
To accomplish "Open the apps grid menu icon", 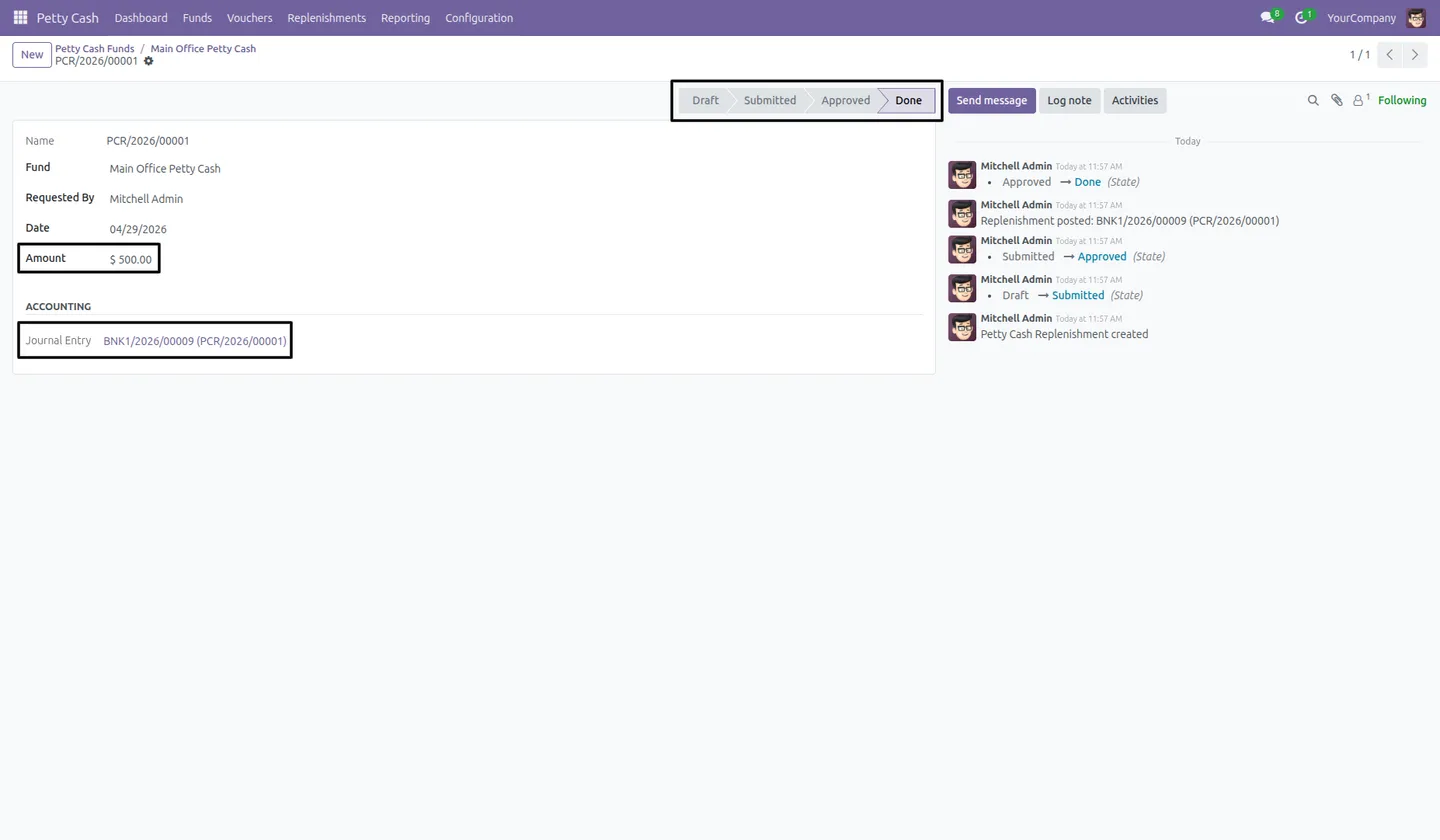I will point(20,18).
